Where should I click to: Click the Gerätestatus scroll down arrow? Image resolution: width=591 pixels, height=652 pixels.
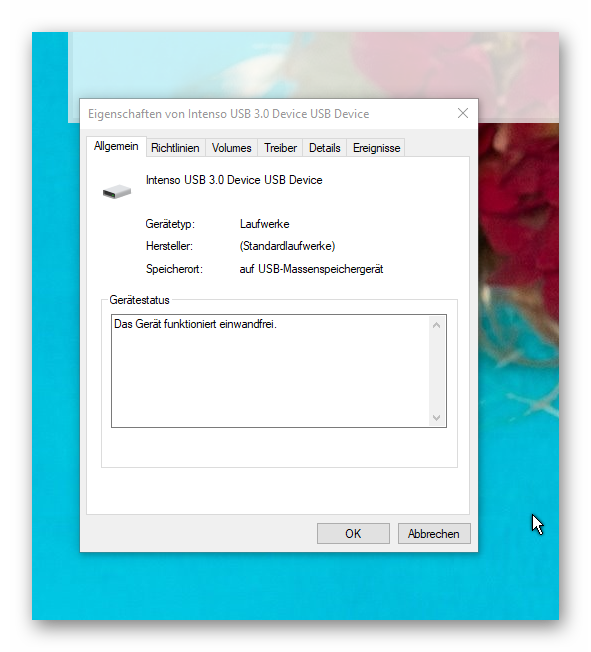[436, 417]
